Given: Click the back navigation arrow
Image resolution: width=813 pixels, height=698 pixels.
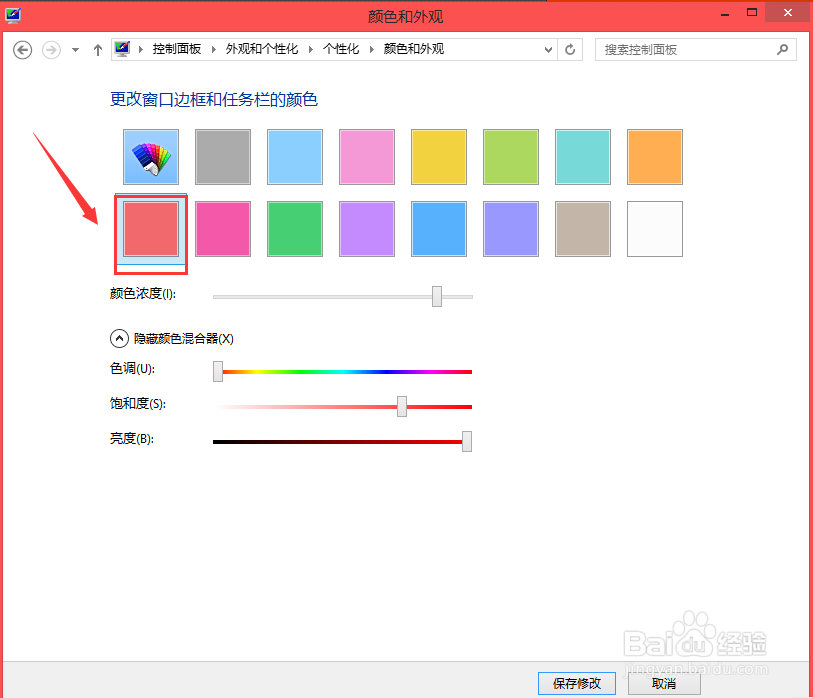Looking at the screenshot, I should pyautogui.click(x=22, y=49).
